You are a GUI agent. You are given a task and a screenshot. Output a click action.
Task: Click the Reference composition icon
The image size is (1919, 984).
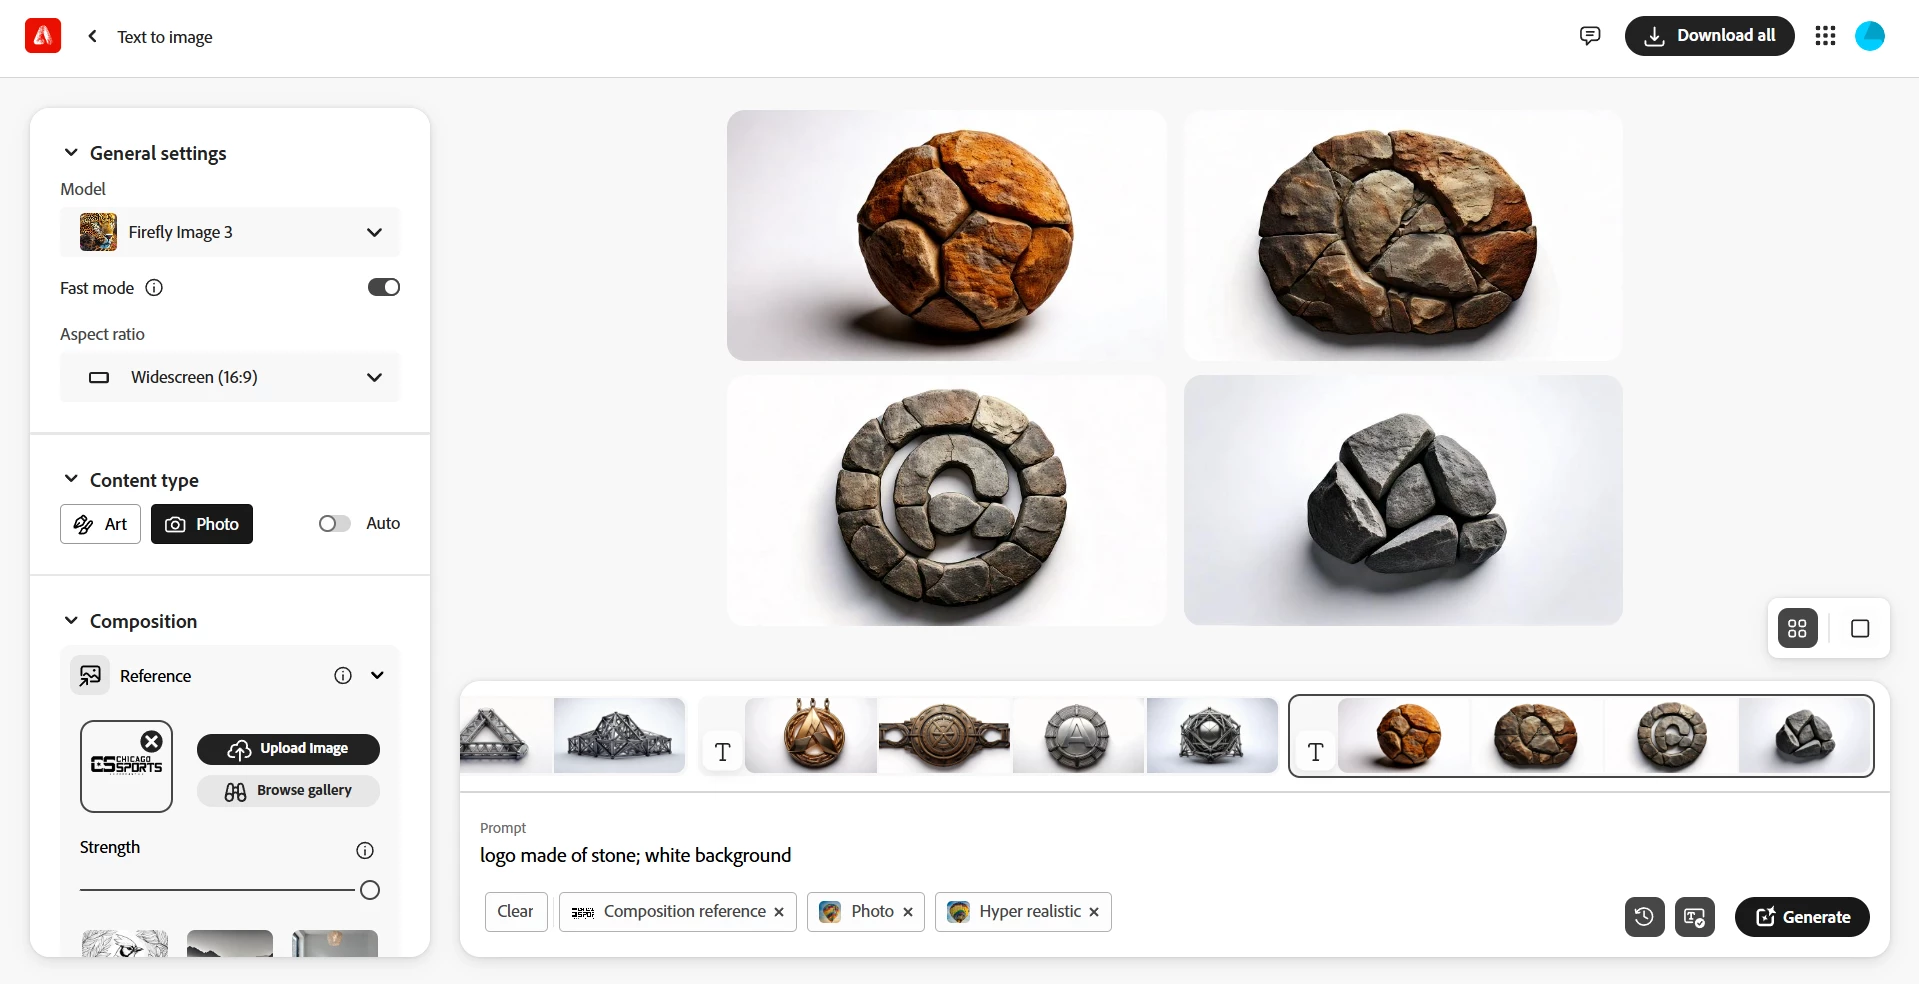pyautogui.click(x=90, y=676)
